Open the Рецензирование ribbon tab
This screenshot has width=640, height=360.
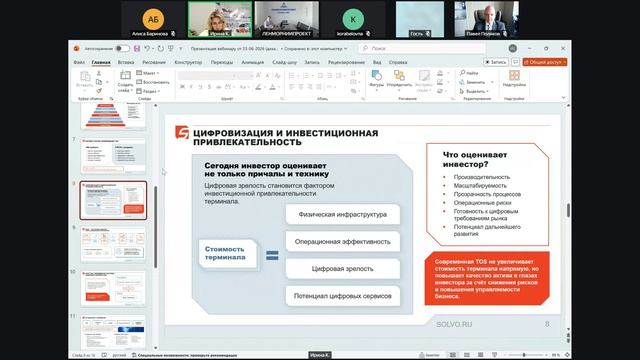346,62
